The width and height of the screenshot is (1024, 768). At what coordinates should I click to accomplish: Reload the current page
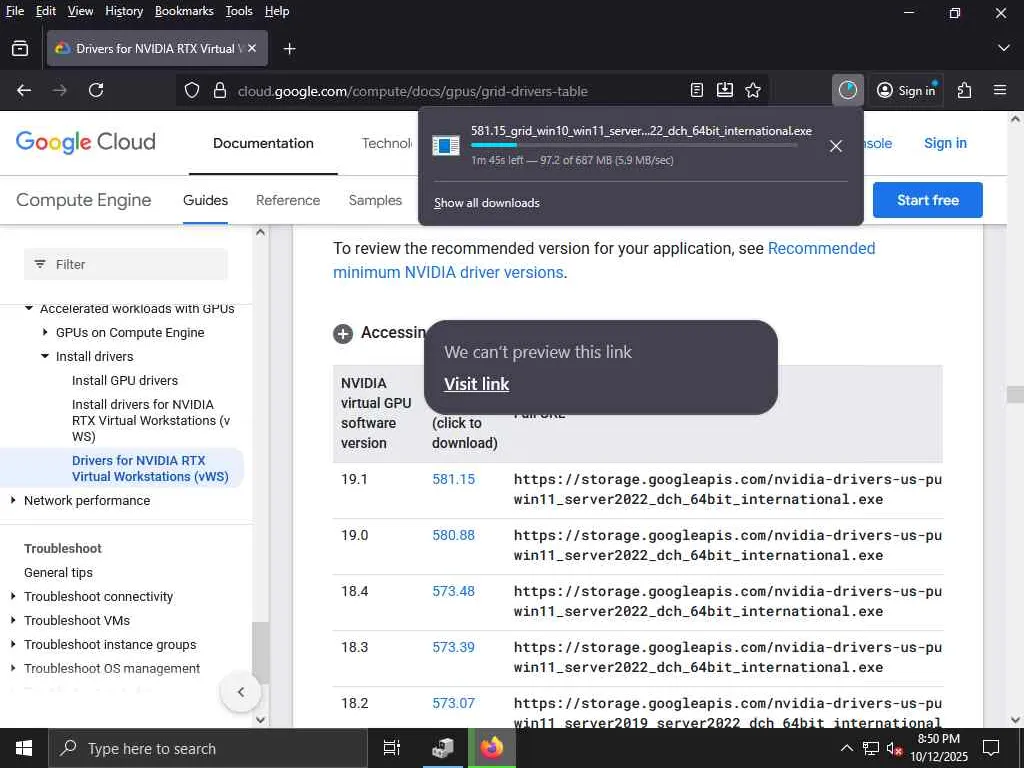[96, 90]
